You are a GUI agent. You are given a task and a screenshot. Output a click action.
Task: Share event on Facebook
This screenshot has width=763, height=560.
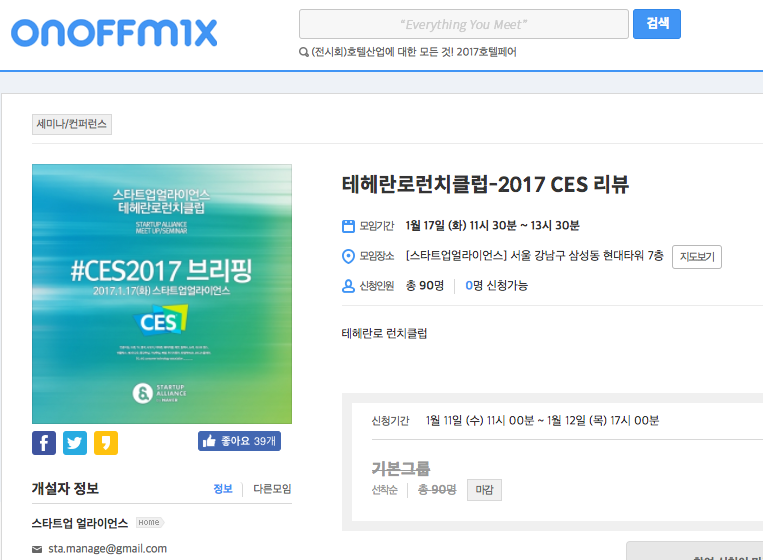tap(44, 442)
